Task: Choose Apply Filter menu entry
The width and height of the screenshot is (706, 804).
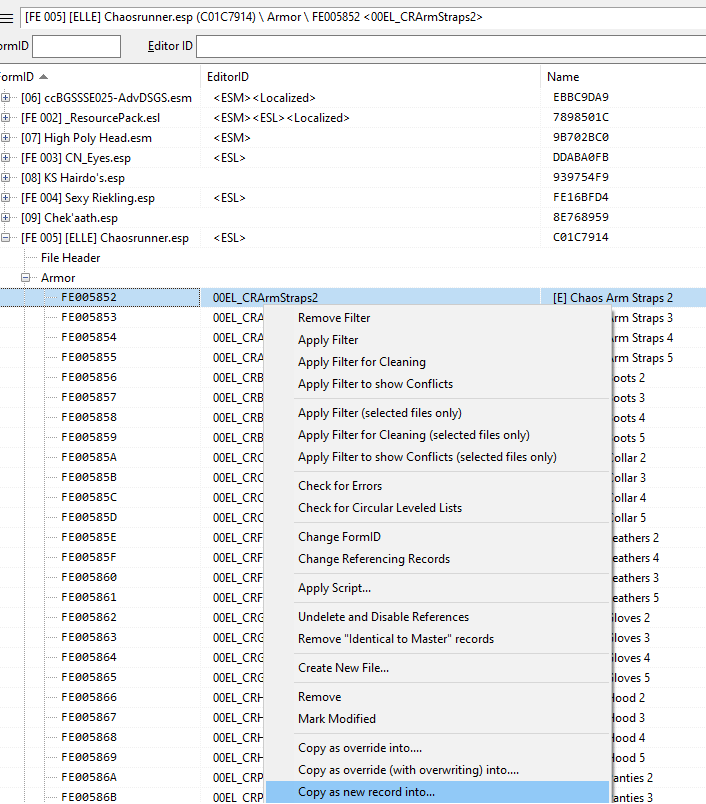Action: [x=328, y=340]
